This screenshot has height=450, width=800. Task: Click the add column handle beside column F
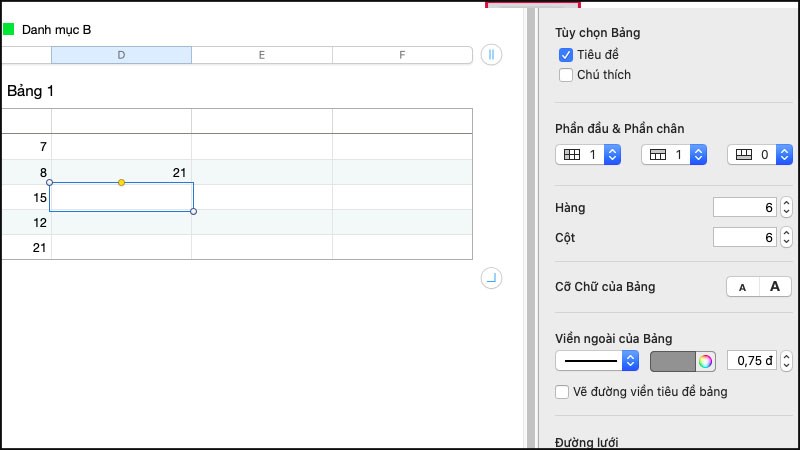pyautogui.click(x=491, y=55)
